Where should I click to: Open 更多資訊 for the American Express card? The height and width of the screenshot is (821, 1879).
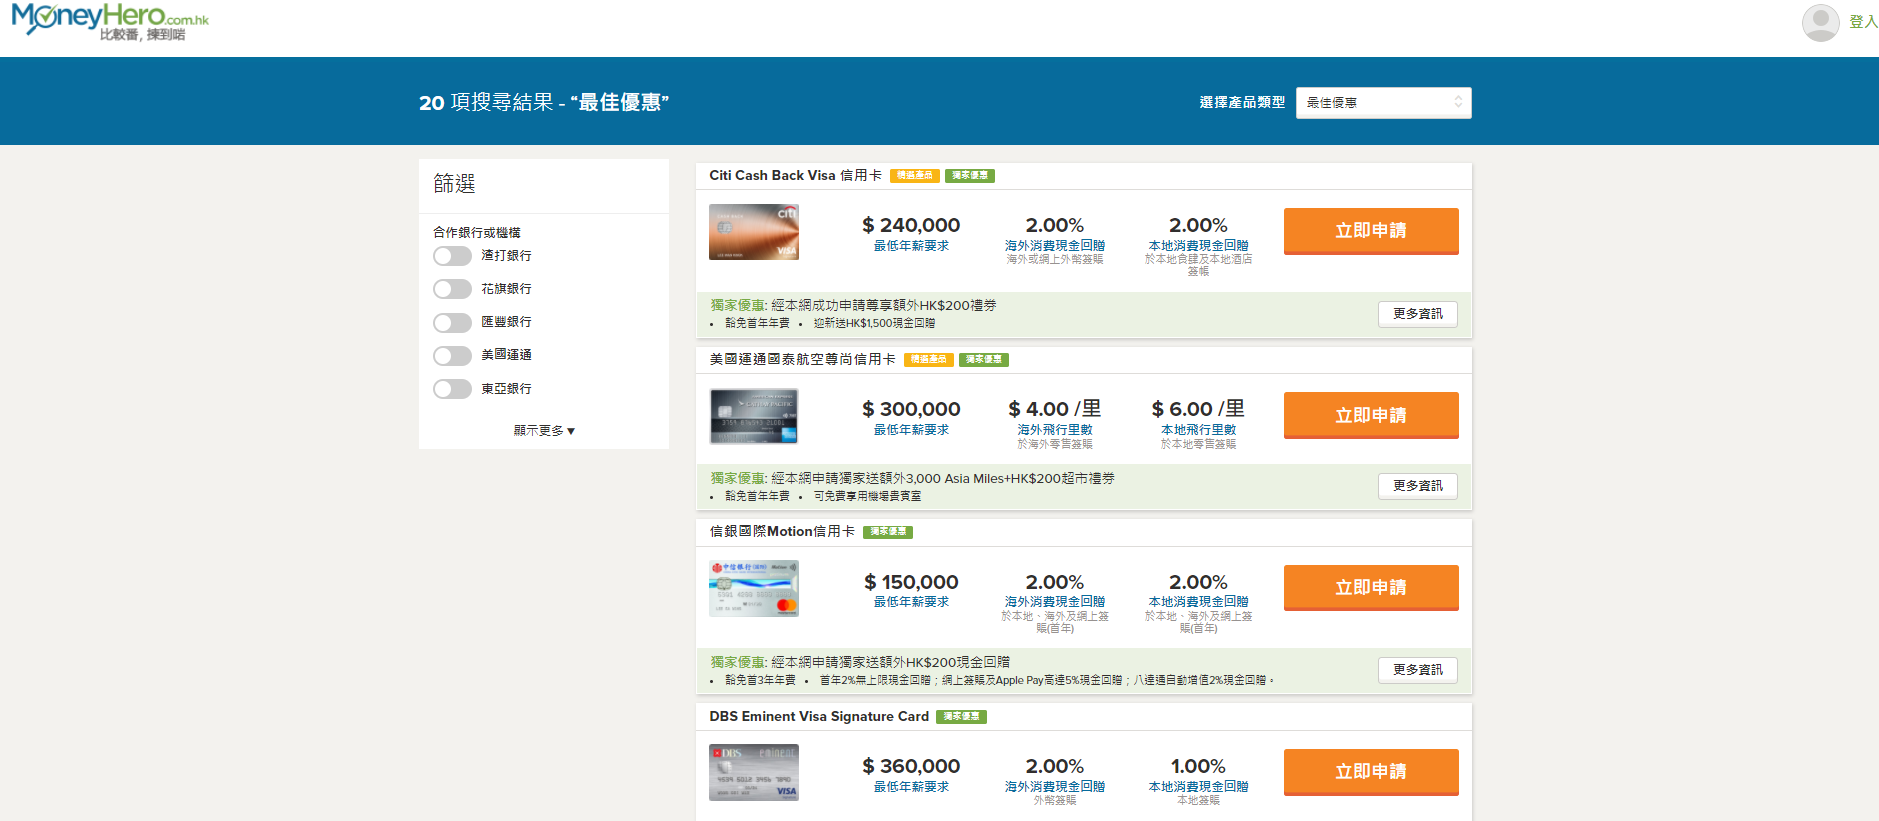click(1417, 486)
